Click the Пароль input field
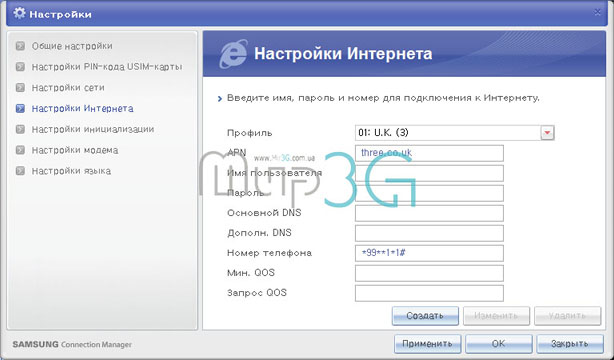Viewport: 614px width, 360px height. click(429, 193)
